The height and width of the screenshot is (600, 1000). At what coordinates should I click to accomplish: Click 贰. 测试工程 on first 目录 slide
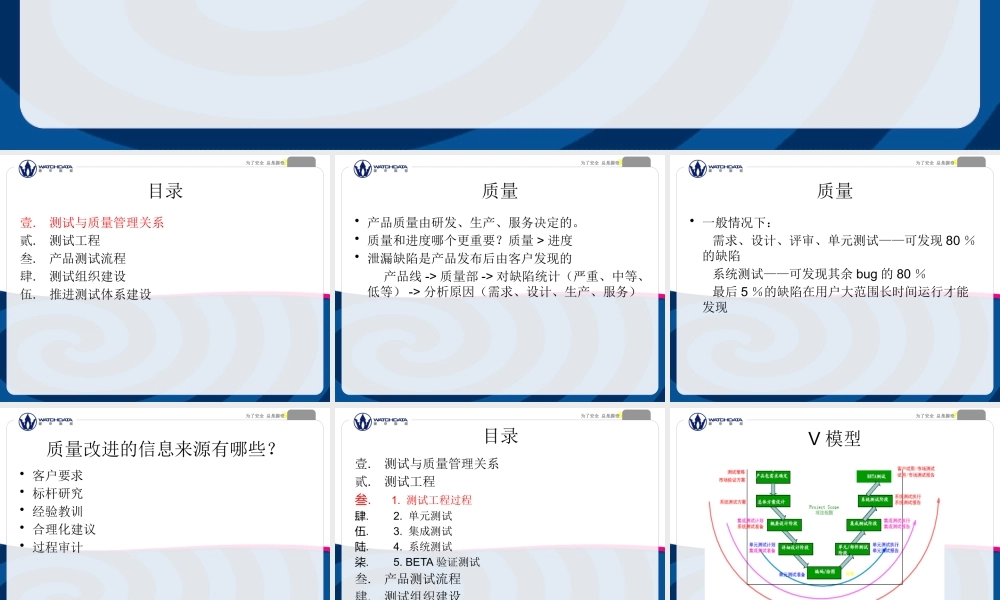(x=60, y=240)
